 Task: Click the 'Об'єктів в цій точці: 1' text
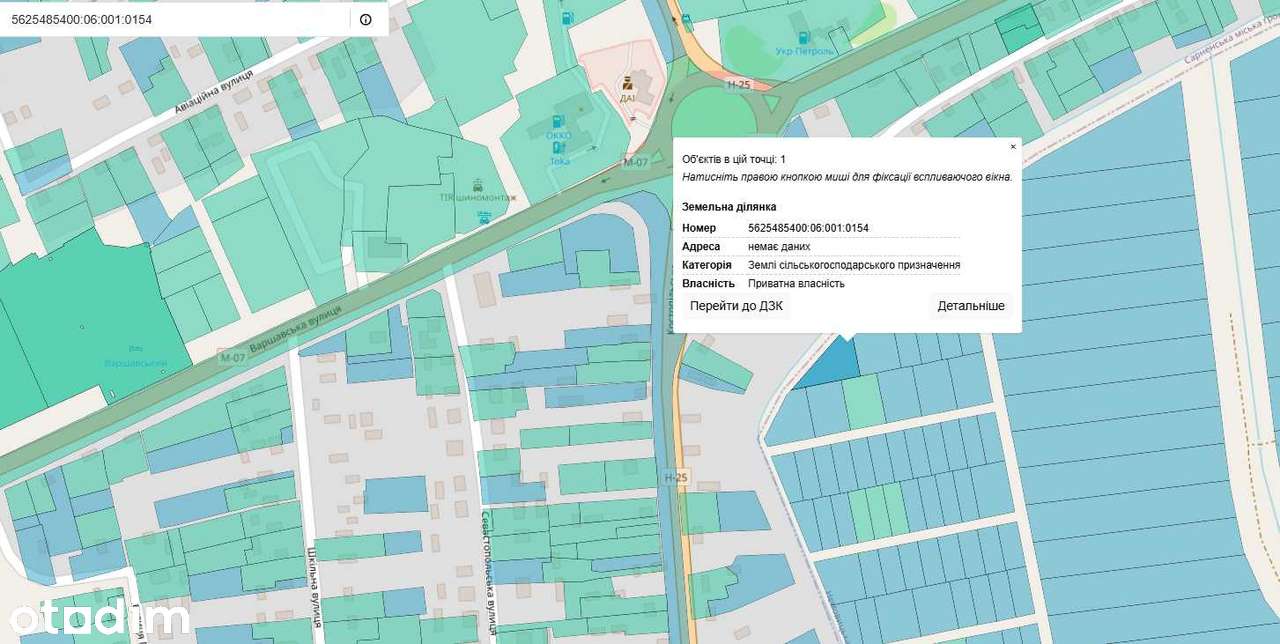734,159
